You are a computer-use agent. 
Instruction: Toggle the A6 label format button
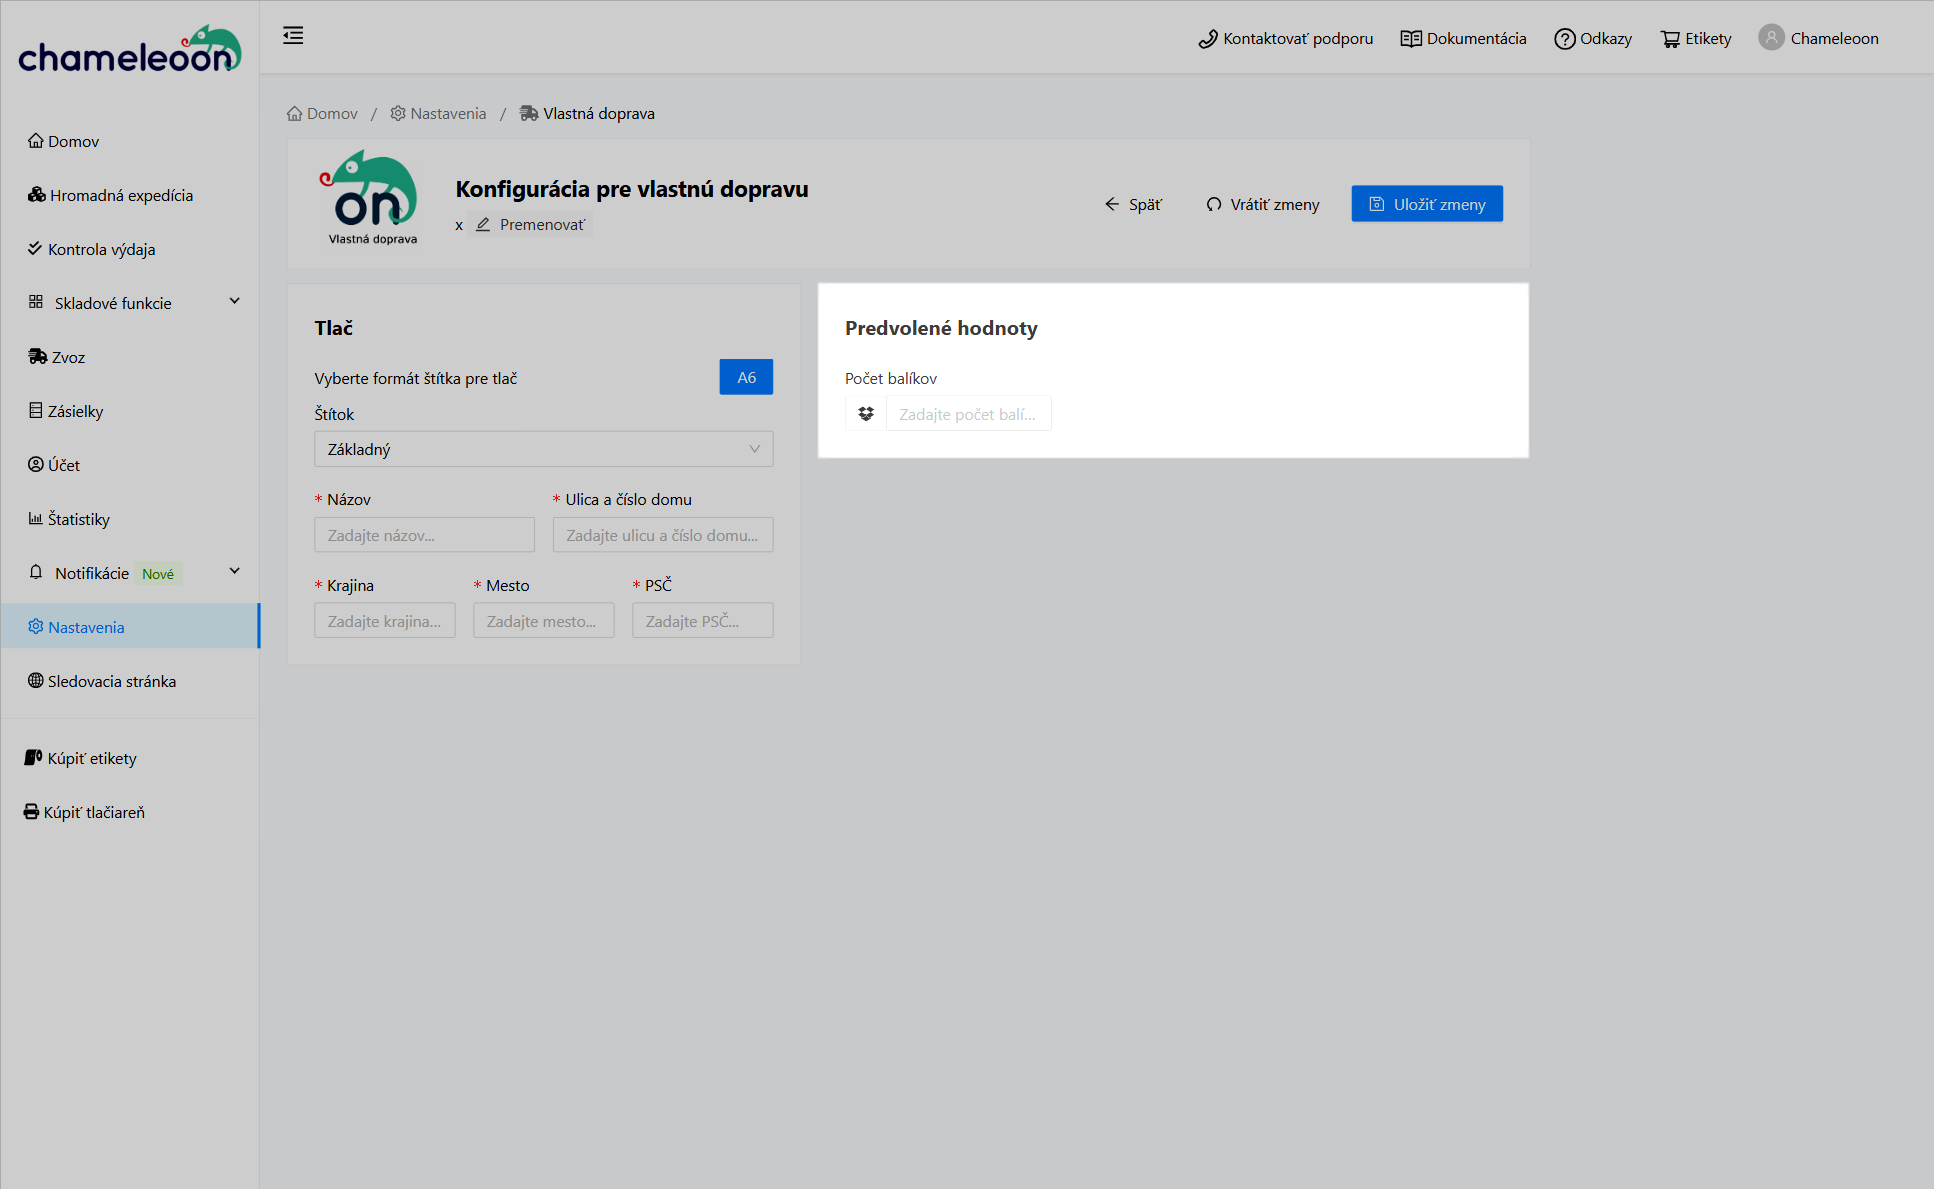746,377
